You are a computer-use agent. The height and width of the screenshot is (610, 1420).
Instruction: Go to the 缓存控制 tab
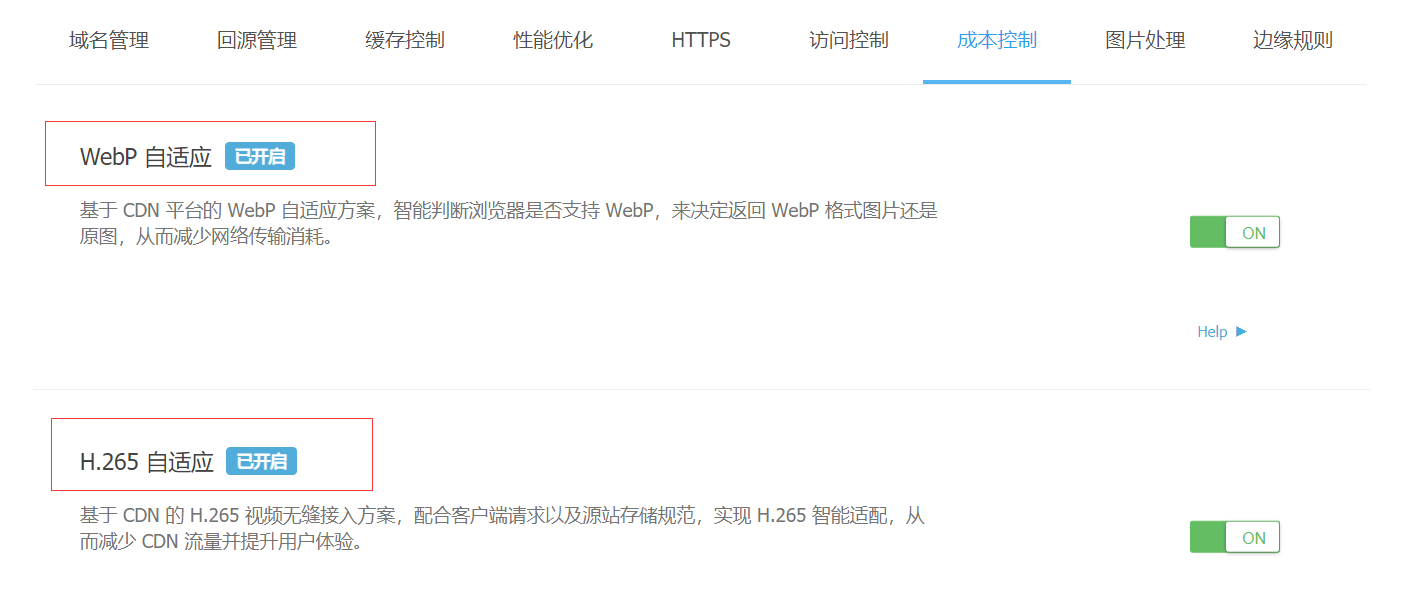(x=405, y=41)
